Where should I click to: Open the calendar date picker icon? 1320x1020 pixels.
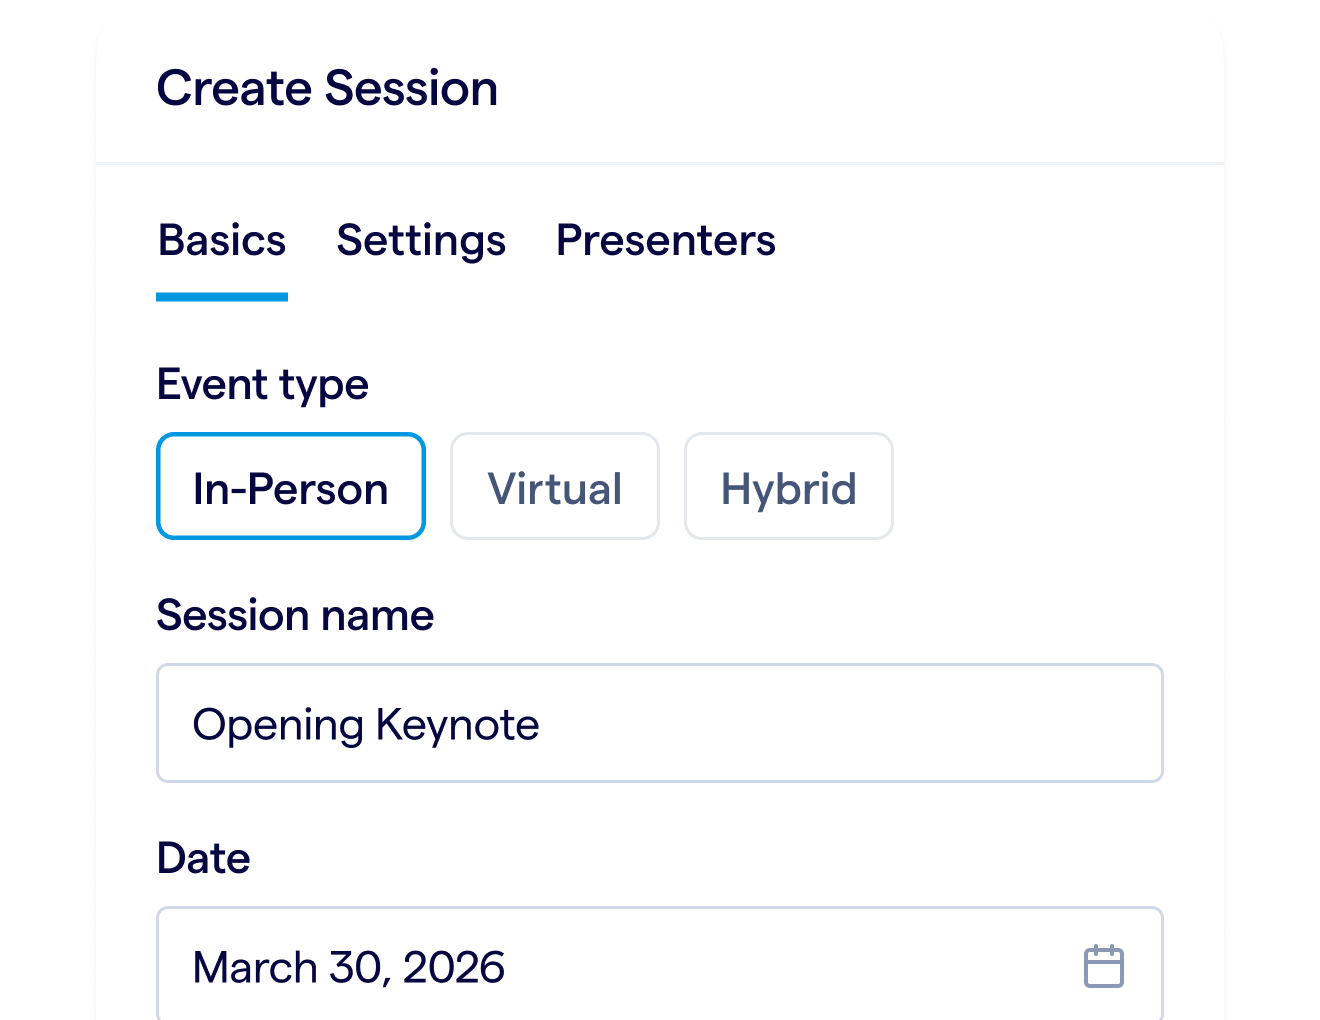coord(1103,966)
